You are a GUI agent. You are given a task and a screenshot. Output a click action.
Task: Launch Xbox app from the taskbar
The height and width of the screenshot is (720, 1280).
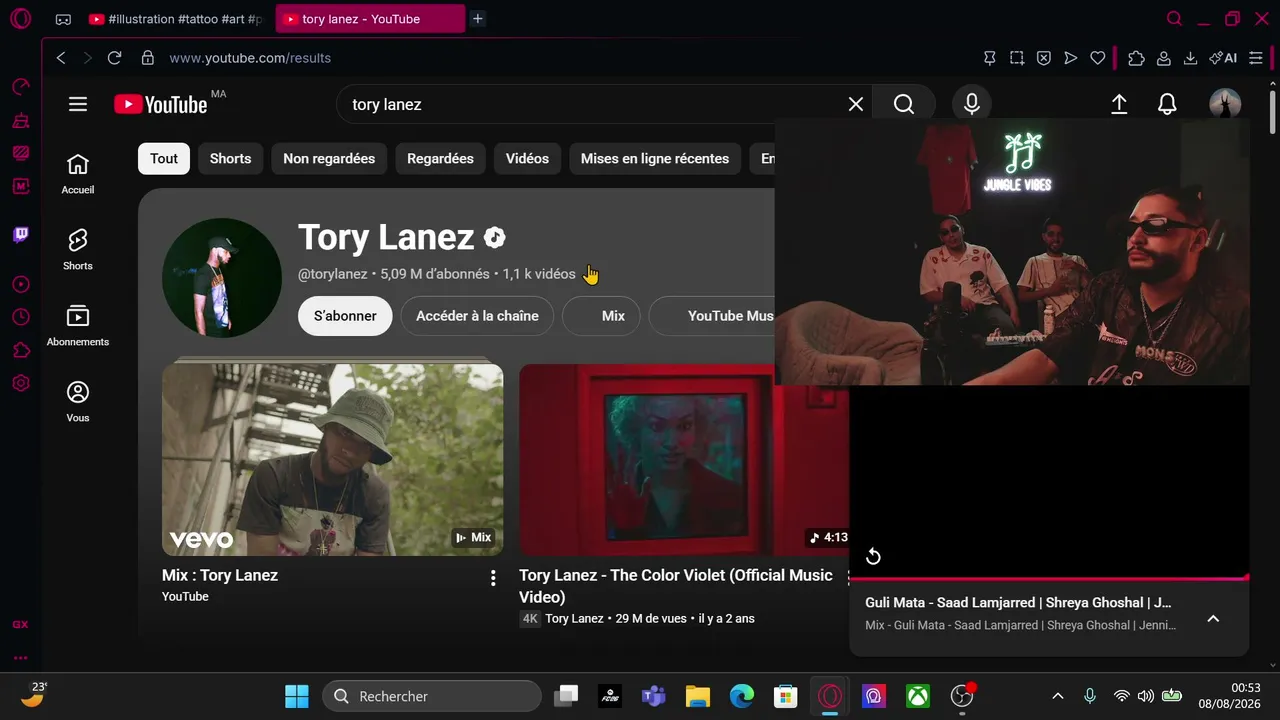coord(917,696)
